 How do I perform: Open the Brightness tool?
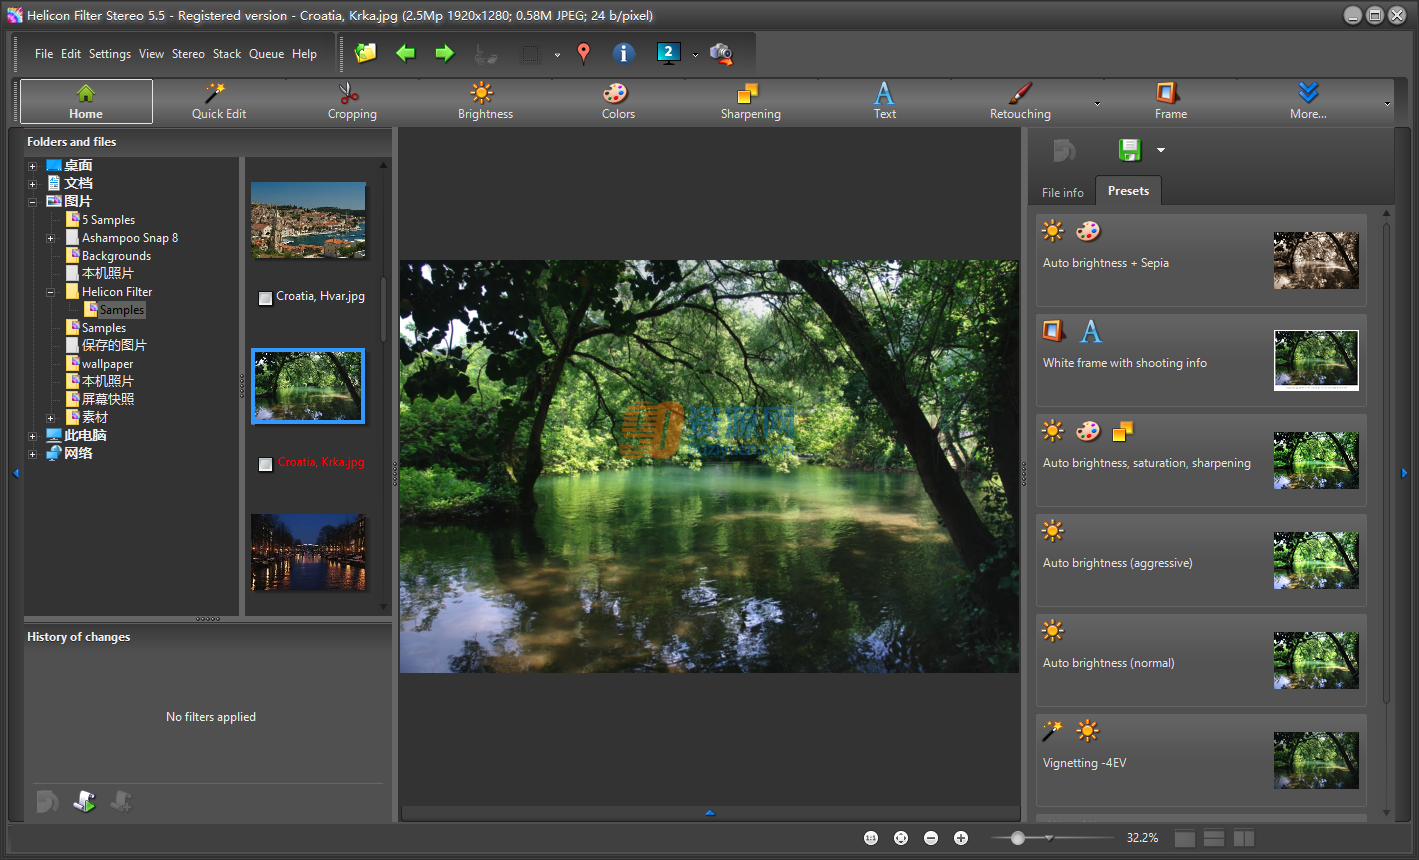pos(485,101)
